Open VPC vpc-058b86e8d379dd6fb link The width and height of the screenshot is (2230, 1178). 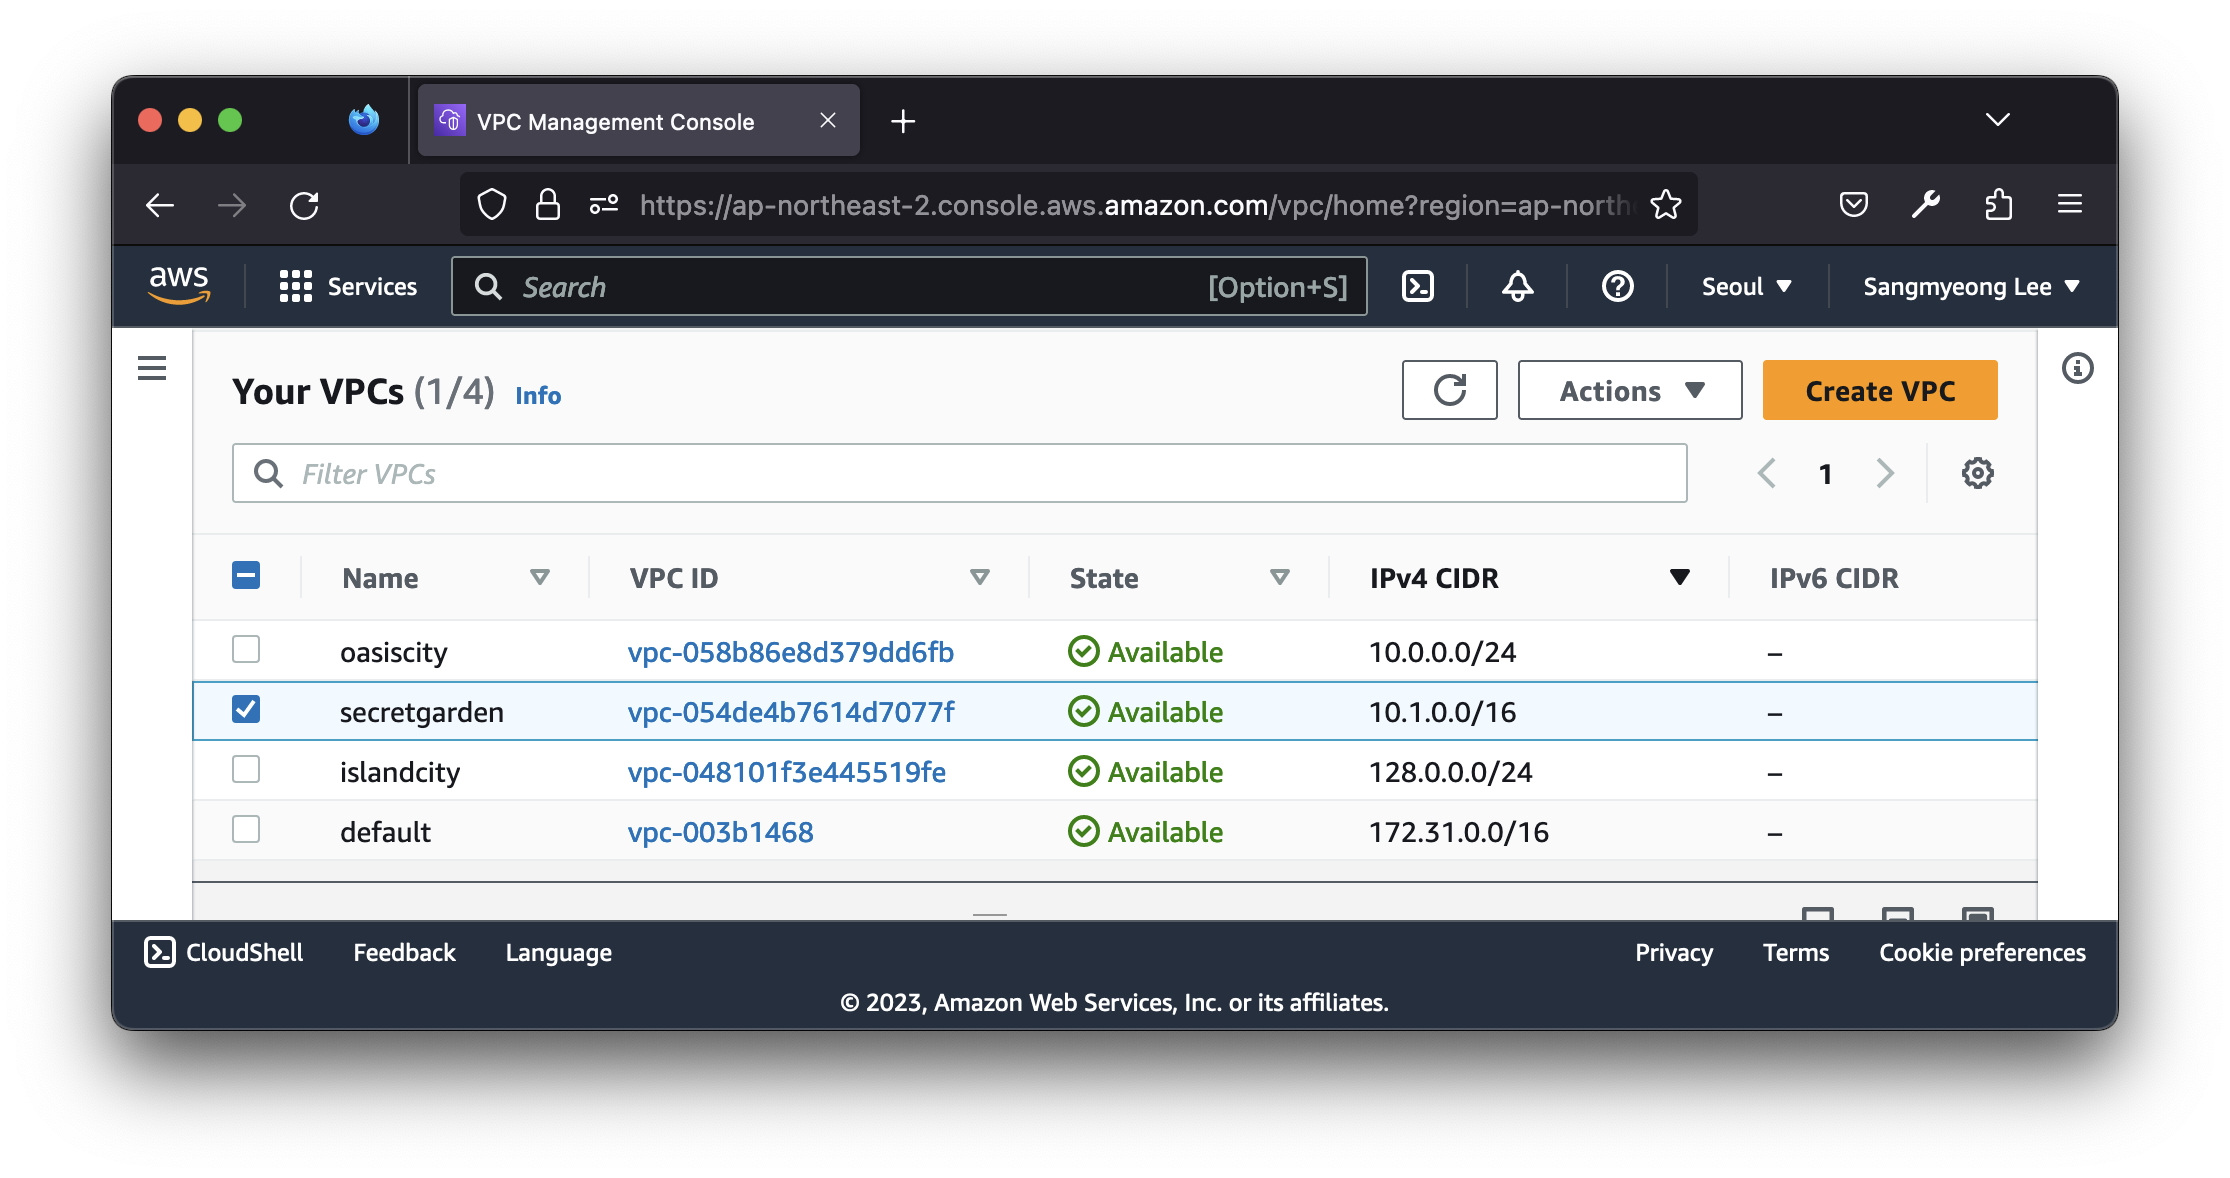(790, 652)
